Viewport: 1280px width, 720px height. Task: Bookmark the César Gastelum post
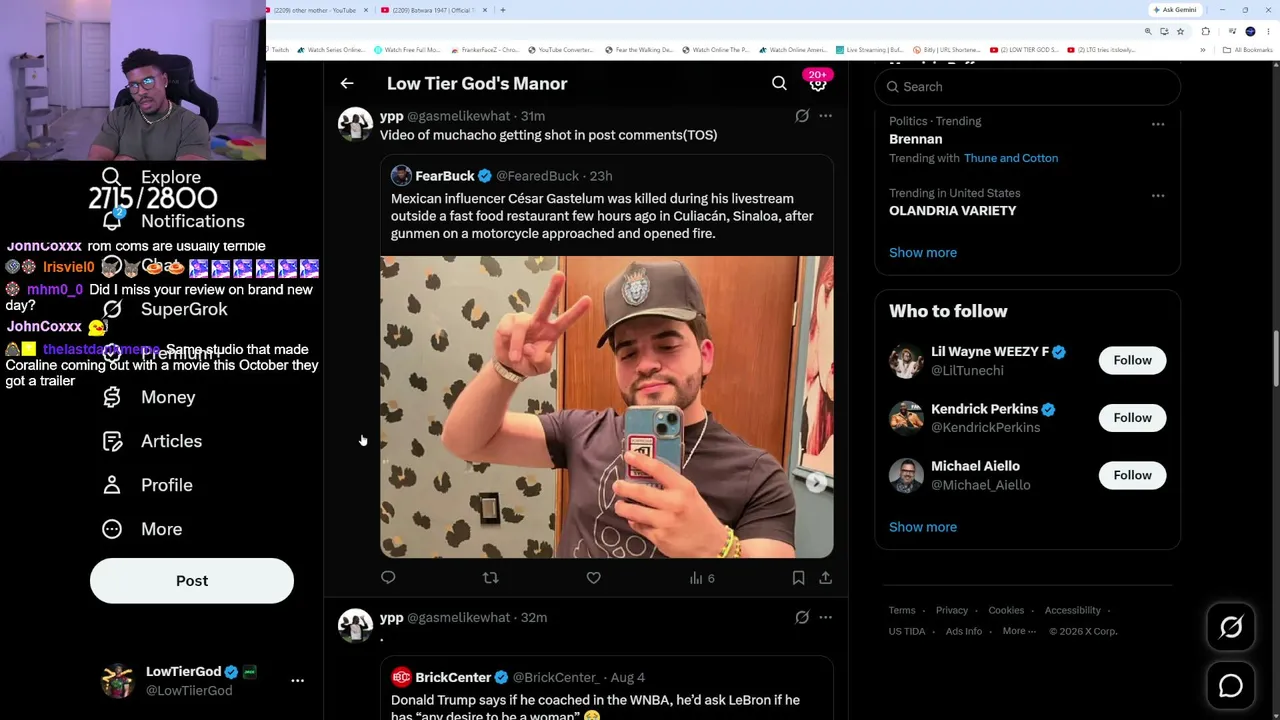(x=798, y=577)
